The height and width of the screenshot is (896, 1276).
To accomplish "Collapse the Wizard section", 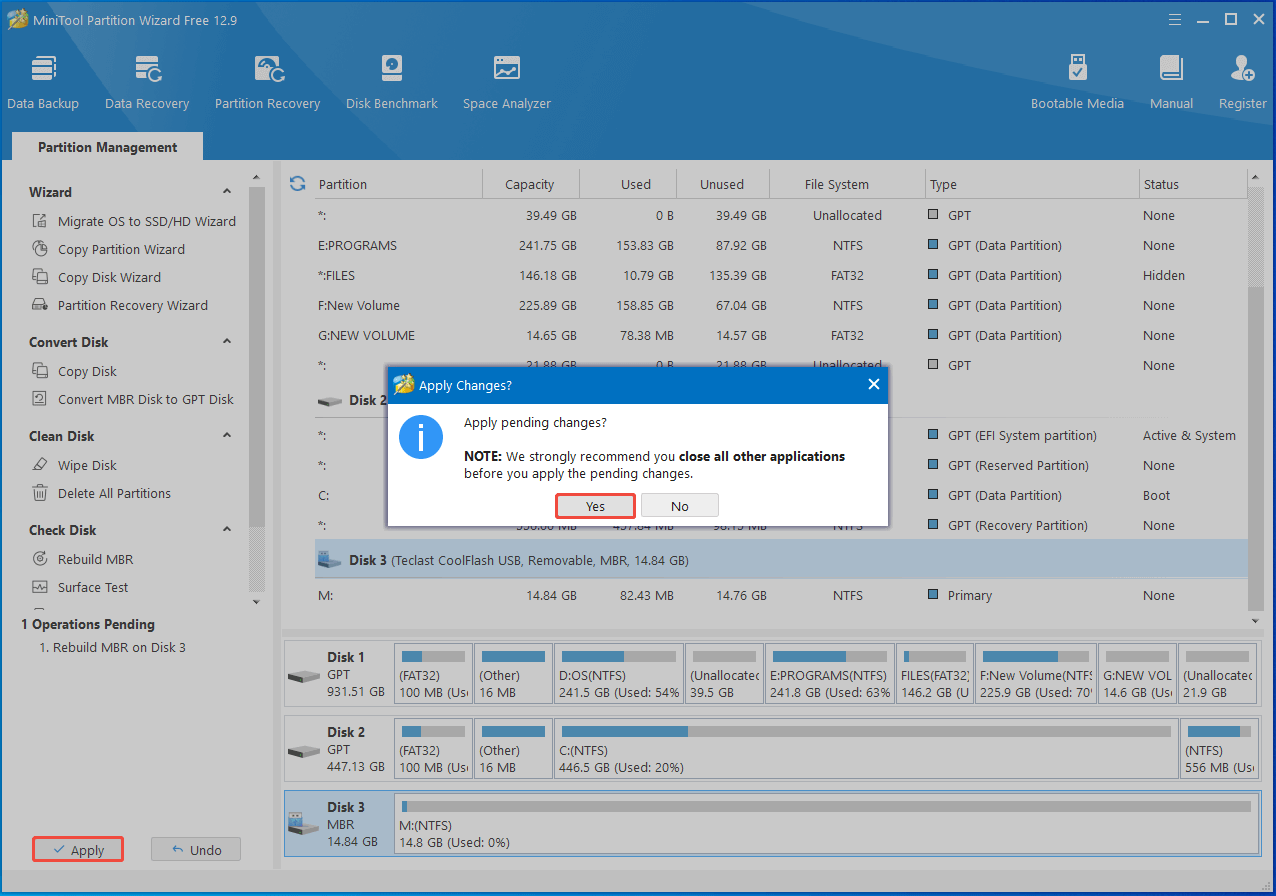I will coord(227,192).
